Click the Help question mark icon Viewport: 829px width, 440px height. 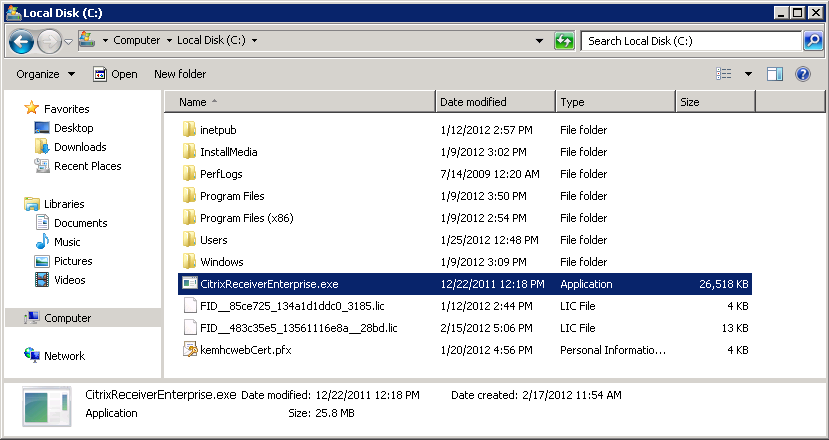[x=802, y=74]
